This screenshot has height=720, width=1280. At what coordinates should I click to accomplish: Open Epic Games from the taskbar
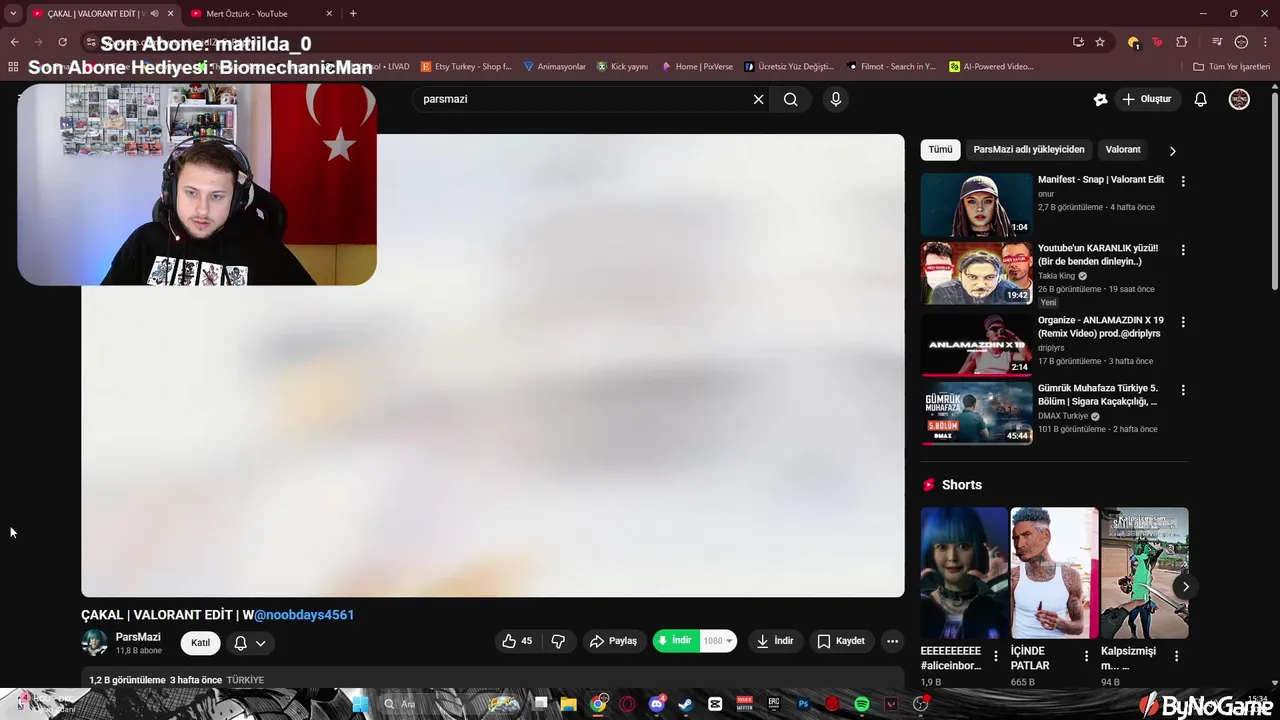(774, 704)
